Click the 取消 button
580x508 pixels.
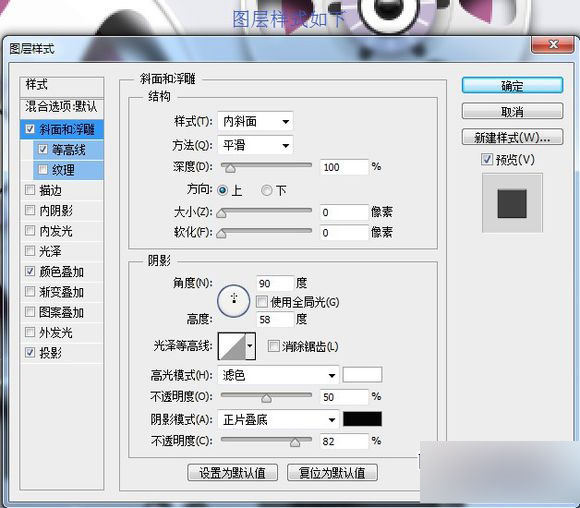pos(512,111)
